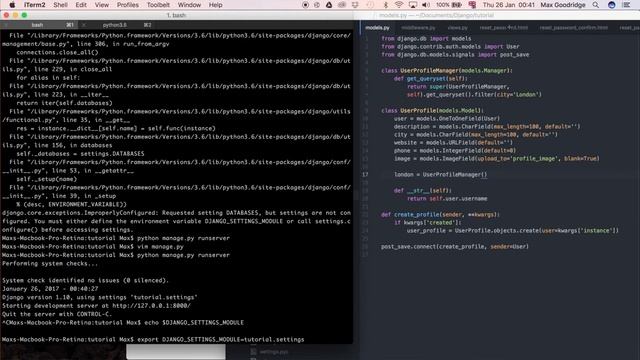
Task: Open the Google Drive menu bar icon
Action: (329, 5)
